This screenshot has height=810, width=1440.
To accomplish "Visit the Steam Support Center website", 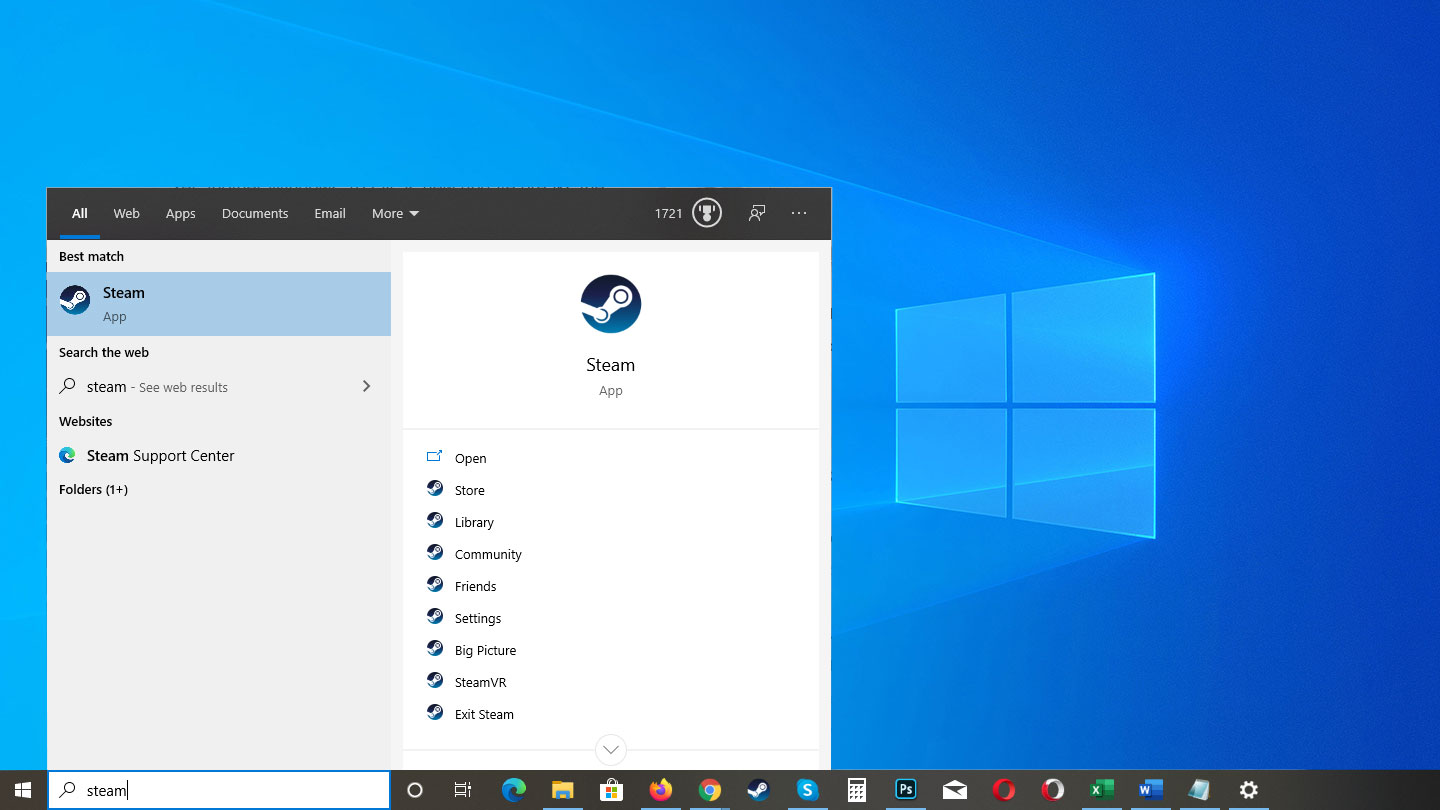I will 160,455.
